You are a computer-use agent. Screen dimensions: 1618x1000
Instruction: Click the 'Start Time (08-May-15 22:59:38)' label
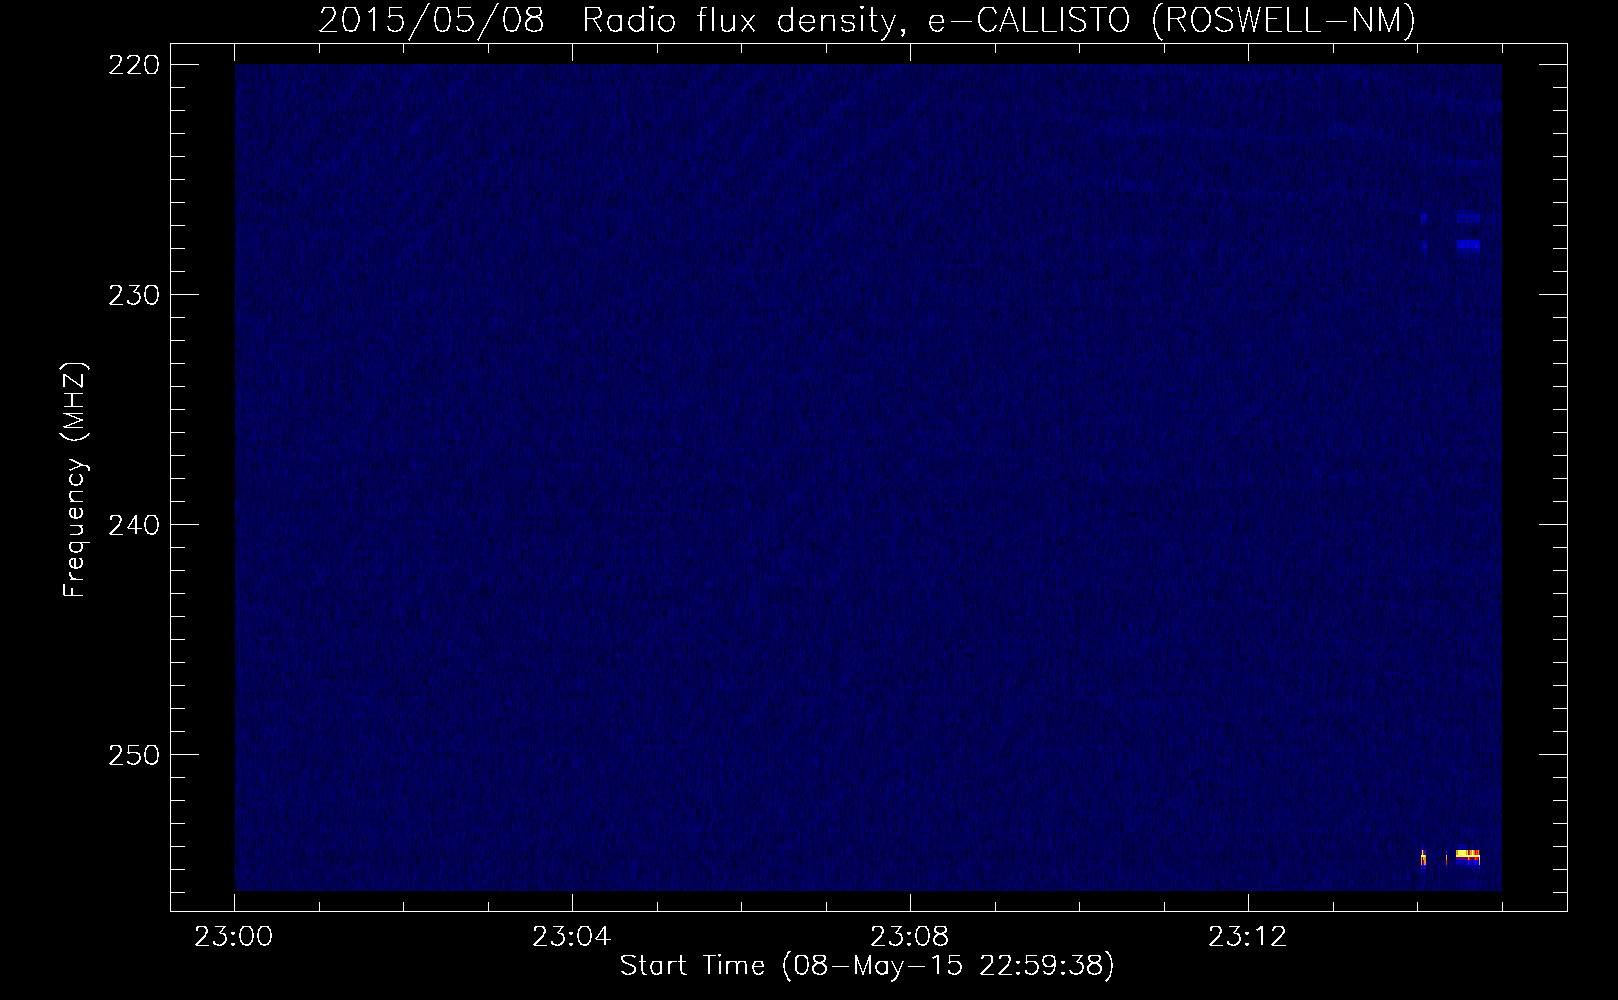[x=867, y=966]
